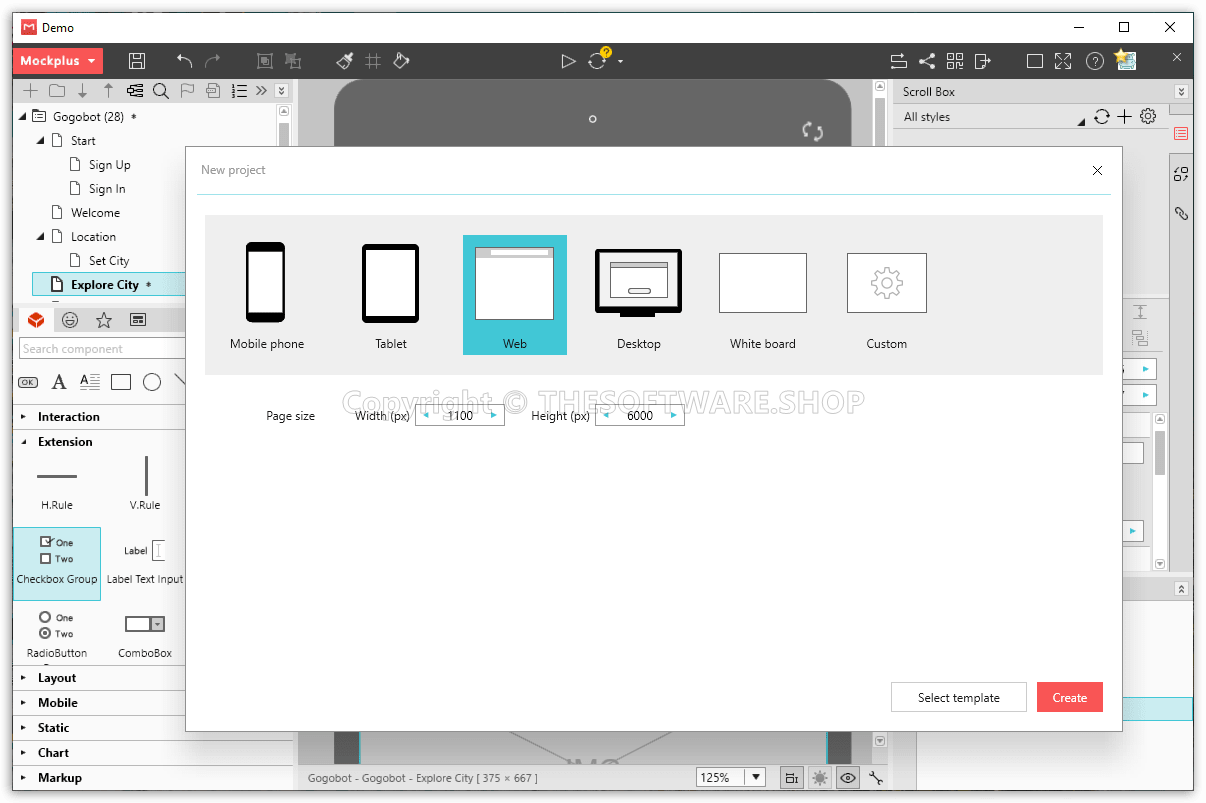The width and height of the screenshot is (1206, 803).
Task: Toggle the eye visibility icon in status bar
Action: click(x=847, y=777)
